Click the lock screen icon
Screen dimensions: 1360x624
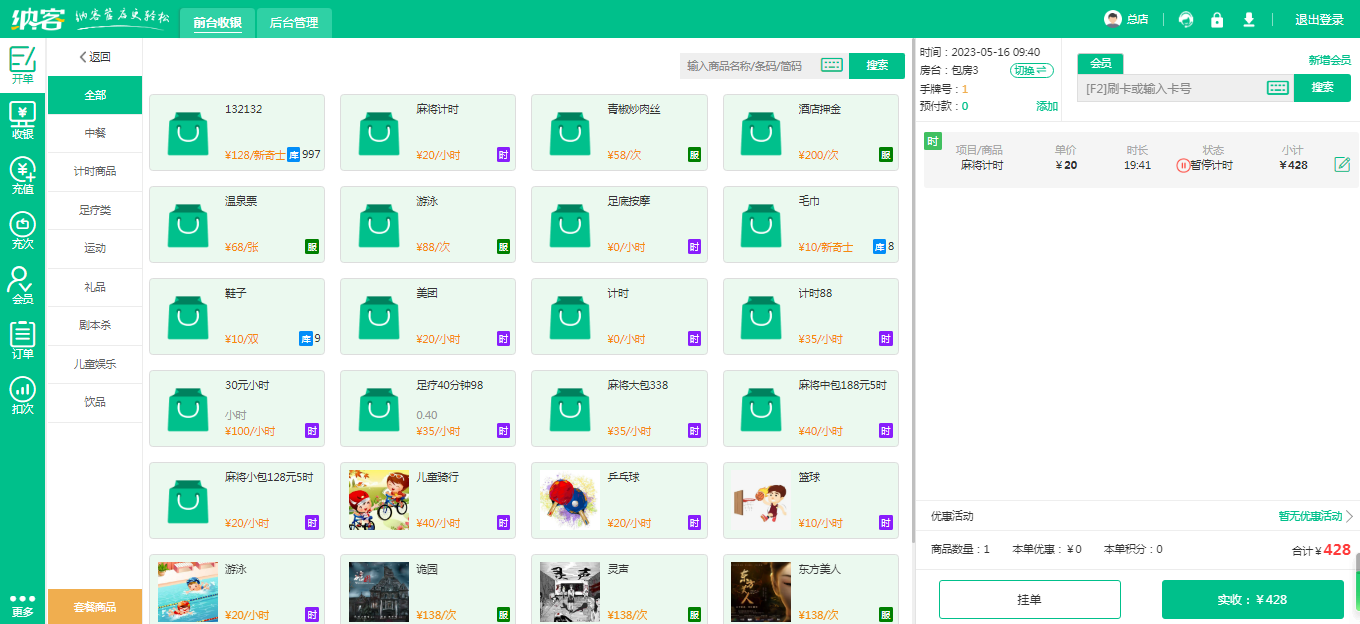pos(1217,19)
